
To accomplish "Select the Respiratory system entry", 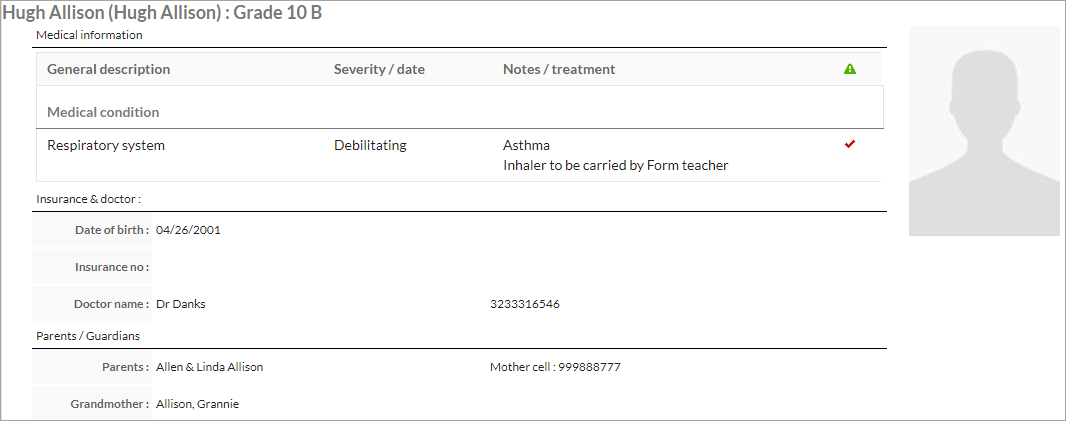I will [x=106, y=146].
